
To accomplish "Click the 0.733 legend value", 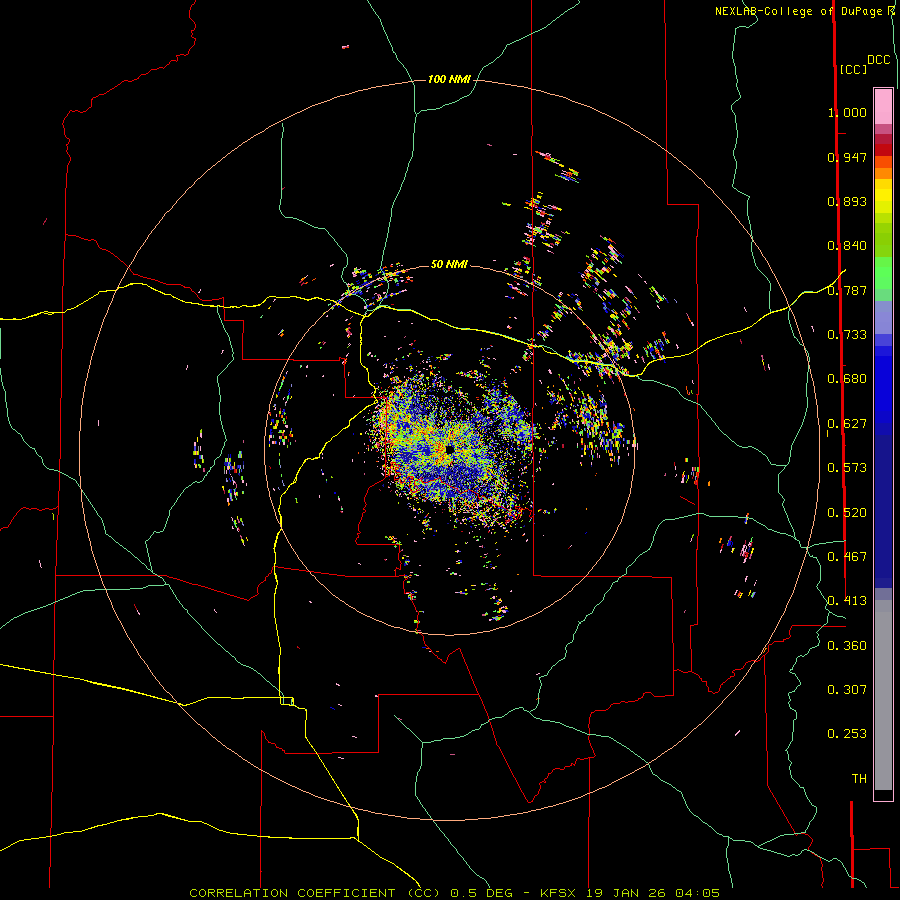I will click(x=847, y=335).
